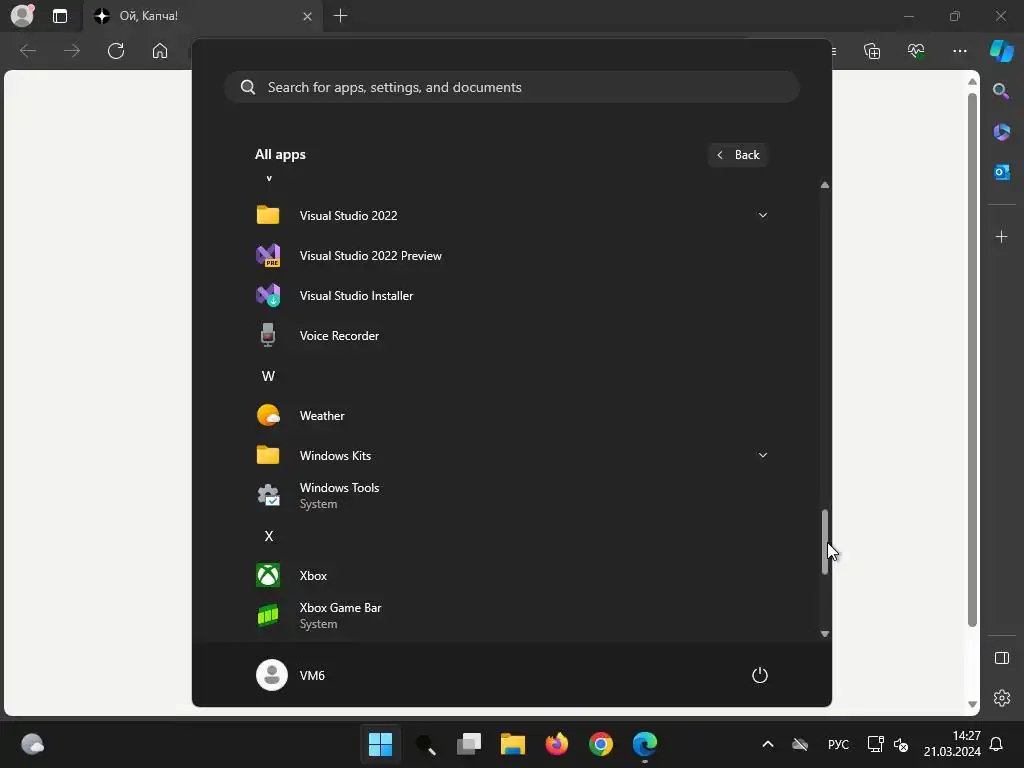The width and height of the screenshot is (1024, 768).
Task: Launch Visual Studio 2022 Preview app icon
Action: point(268,255)
